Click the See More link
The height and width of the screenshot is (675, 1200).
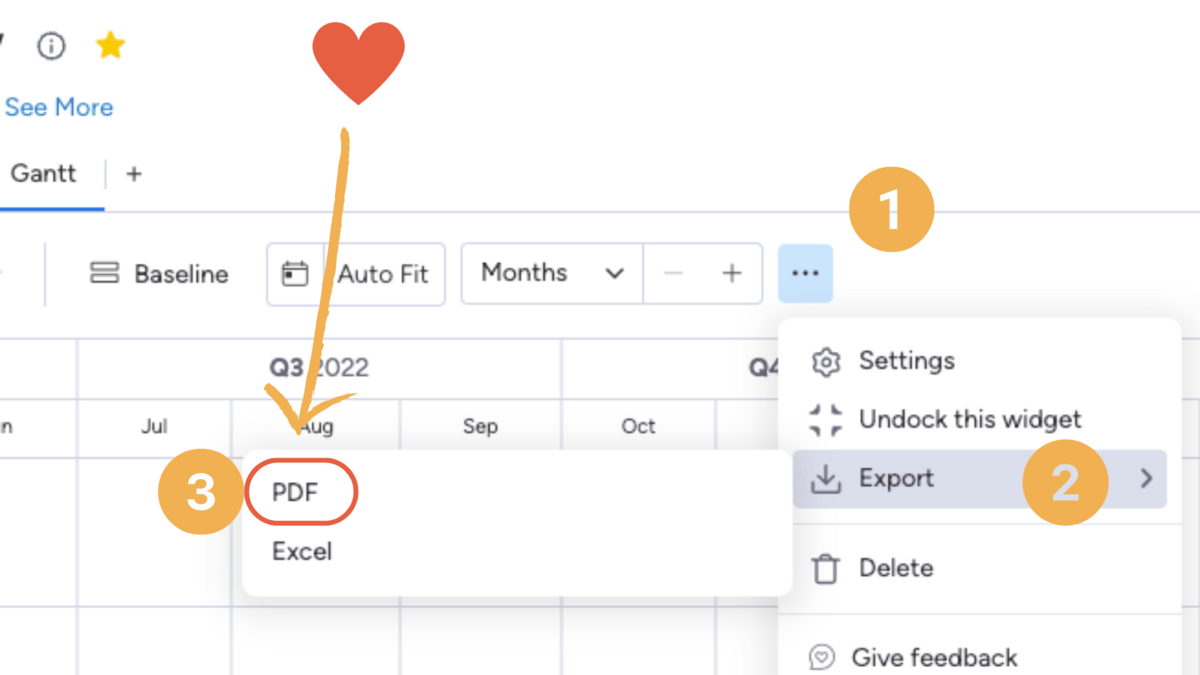pyautogui.click(x=58, y=107)
